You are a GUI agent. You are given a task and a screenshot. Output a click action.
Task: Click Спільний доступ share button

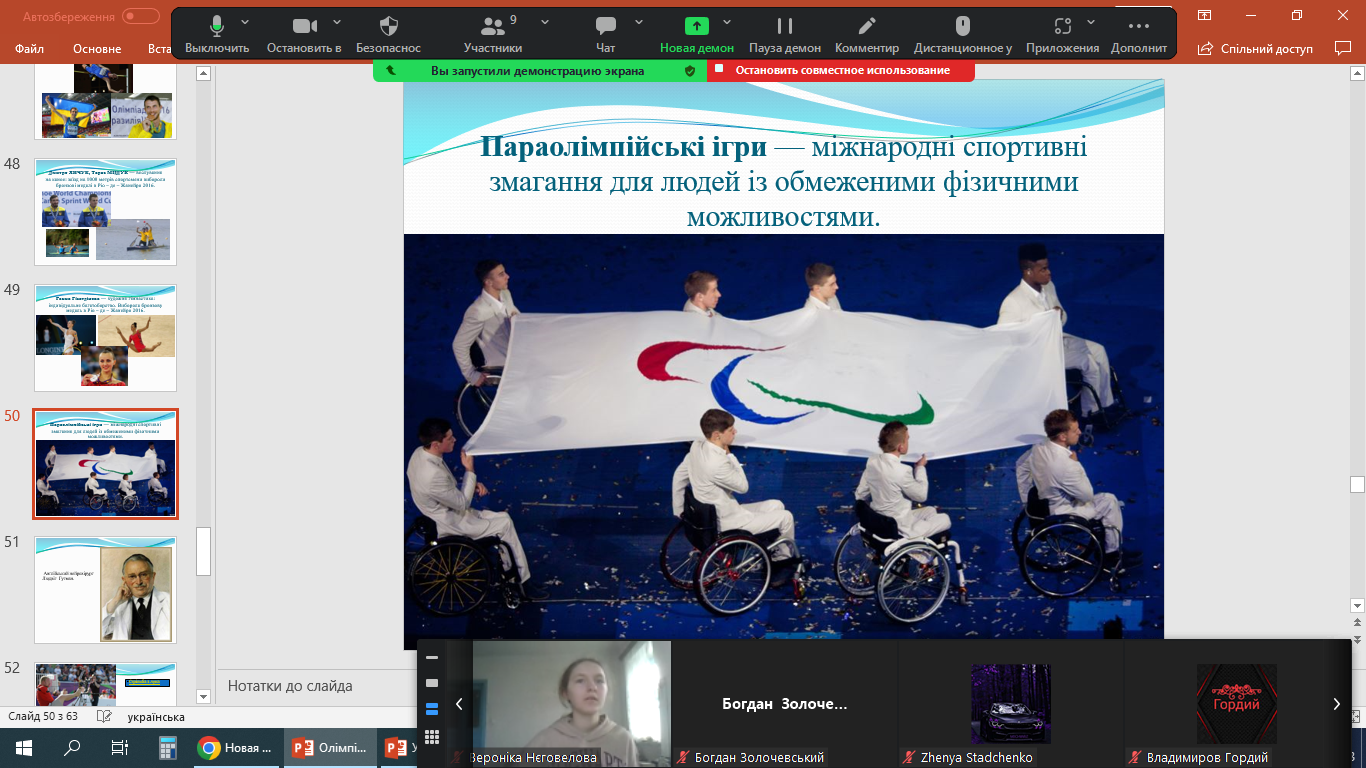coord(1256,48)
